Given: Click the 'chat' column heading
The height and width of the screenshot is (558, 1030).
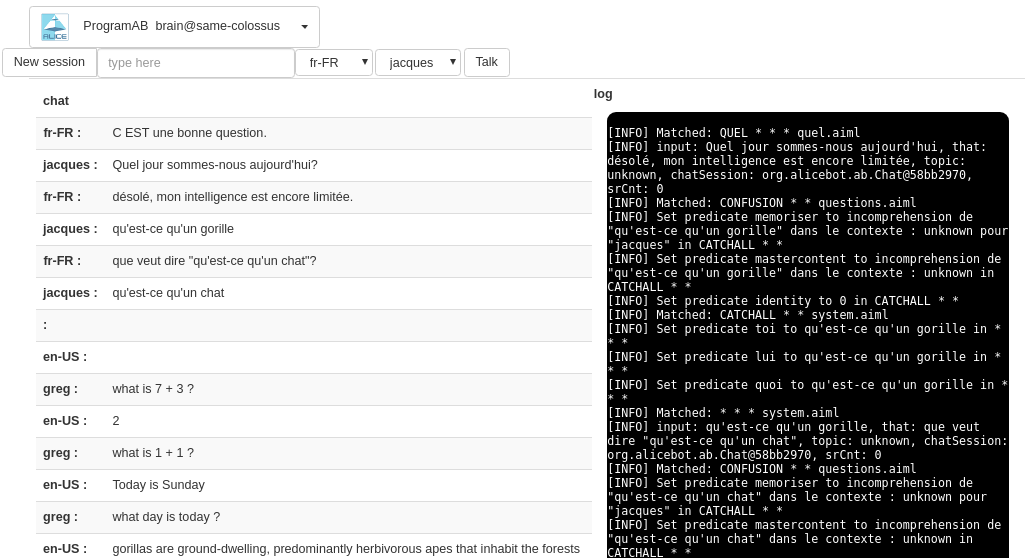Looking at the screenshot, I should [56, 101].
